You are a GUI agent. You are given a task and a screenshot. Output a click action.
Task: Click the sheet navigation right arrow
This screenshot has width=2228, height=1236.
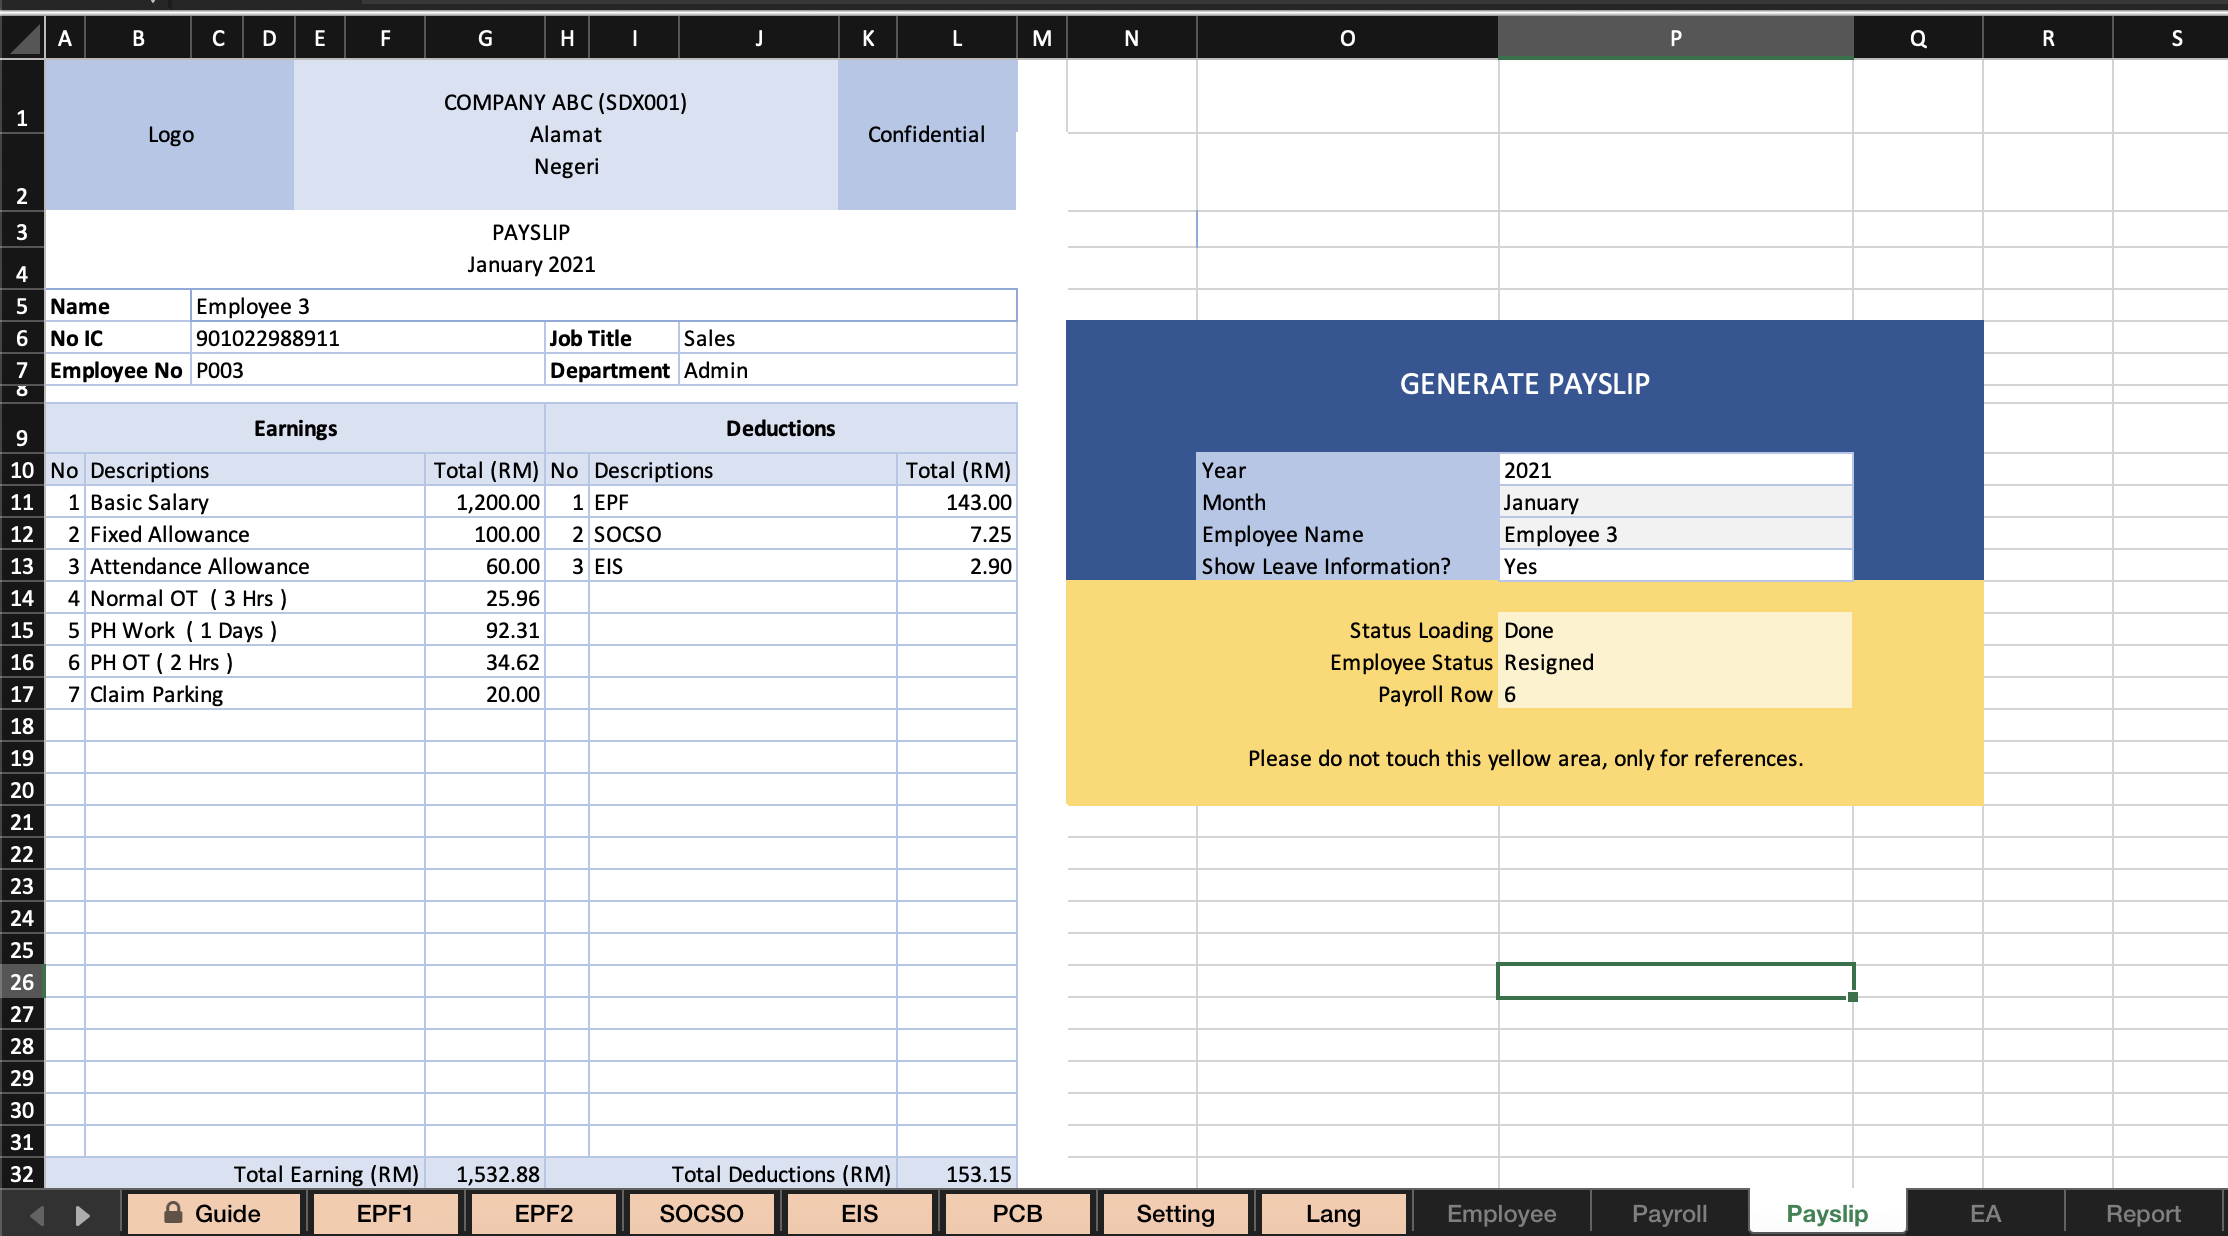click(83, 1215)
